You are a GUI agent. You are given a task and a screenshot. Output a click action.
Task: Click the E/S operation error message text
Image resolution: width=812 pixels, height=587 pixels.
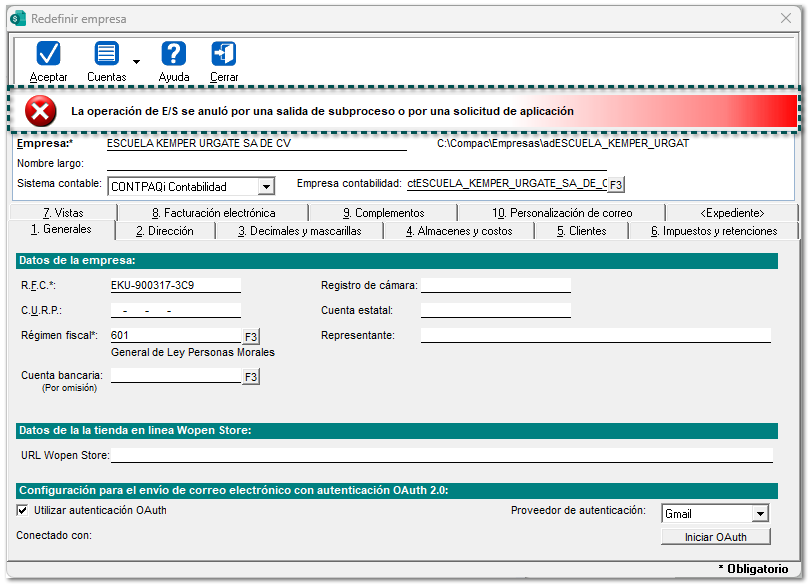[x=322, y=111]
